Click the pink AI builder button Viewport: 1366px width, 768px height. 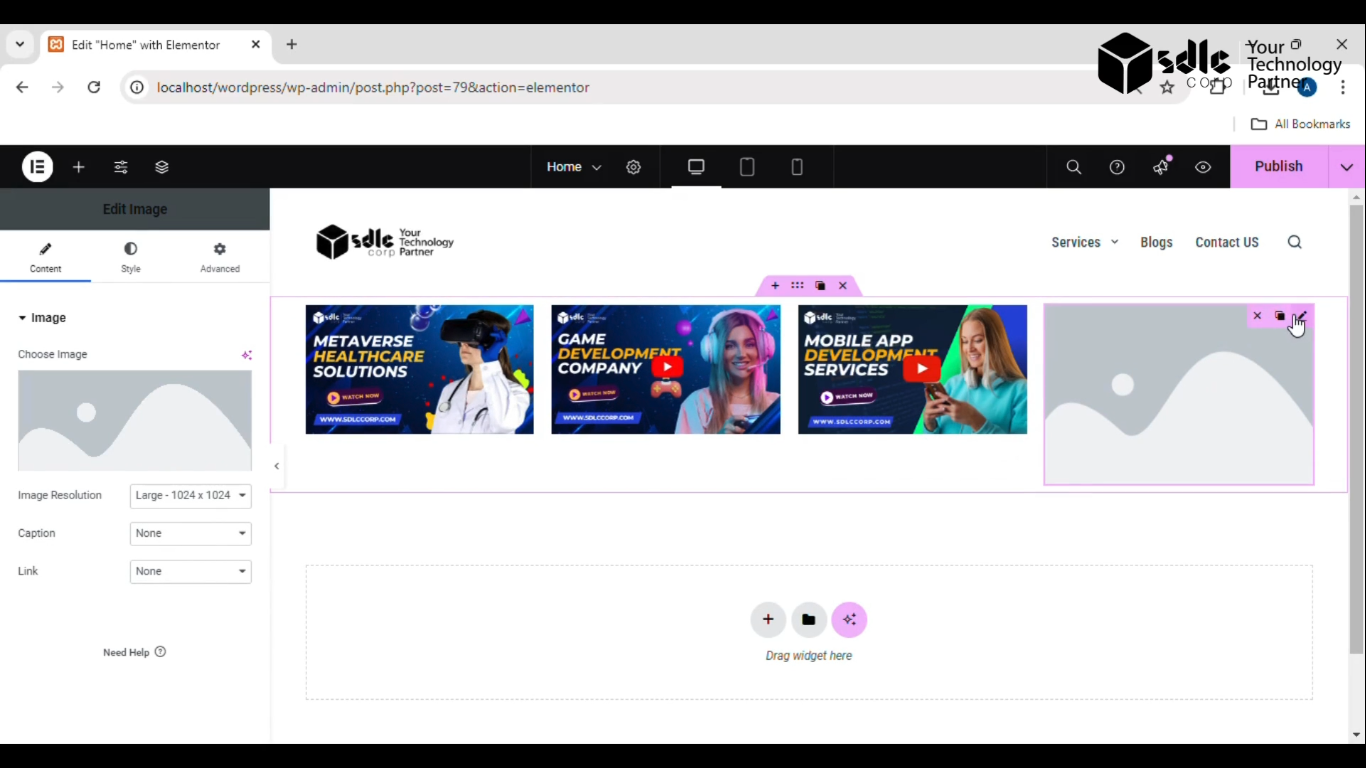click(850, 620)
